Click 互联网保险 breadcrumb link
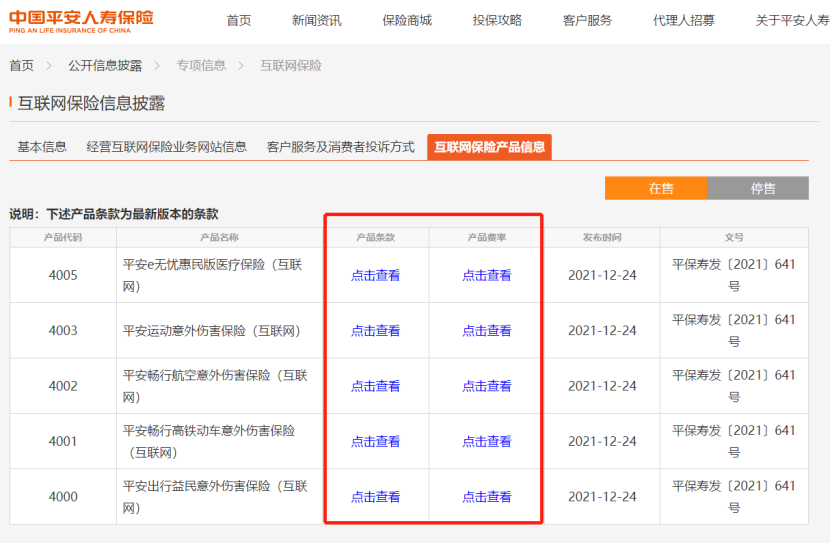 290,66
